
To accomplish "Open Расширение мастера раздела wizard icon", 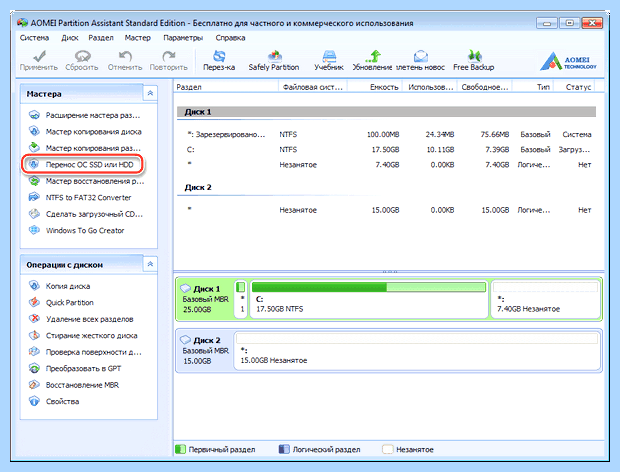I will (34, 115).
